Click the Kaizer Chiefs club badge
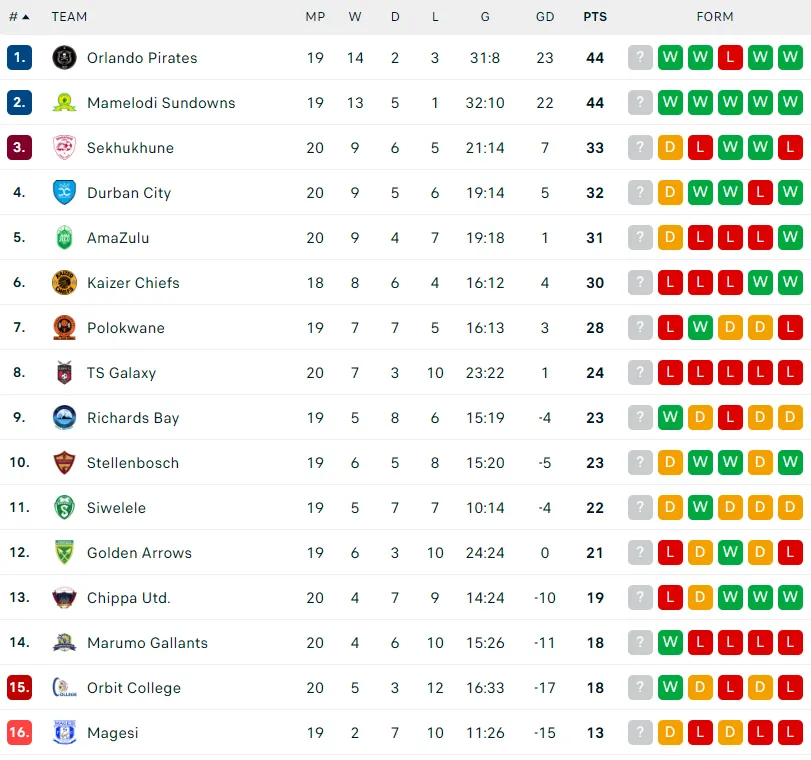The width and height of the screenshot is (811, 760). pos(64,283)
